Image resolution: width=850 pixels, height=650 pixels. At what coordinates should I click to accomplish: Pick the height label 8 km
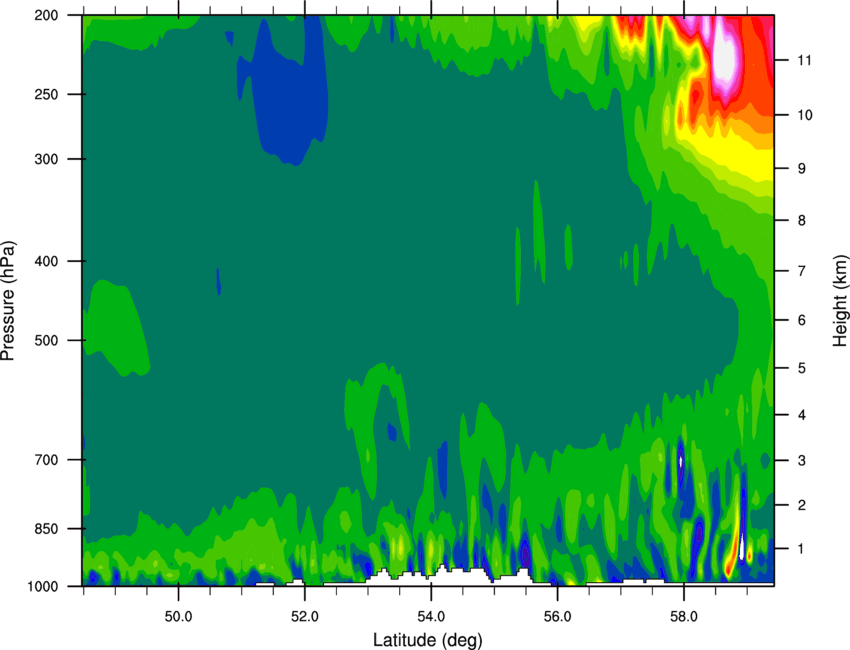[801, 220]
